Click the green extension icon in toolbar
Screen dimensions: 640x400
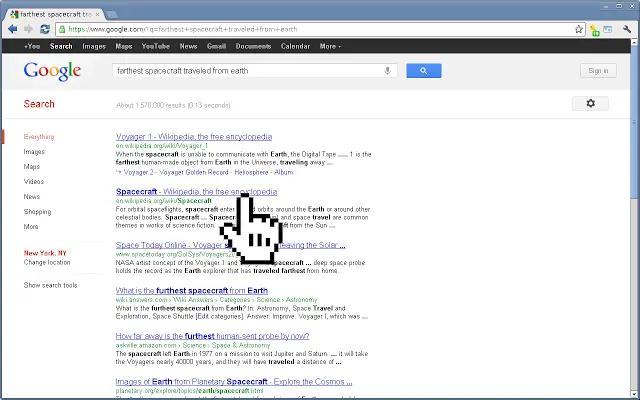(x=594, y=30)
